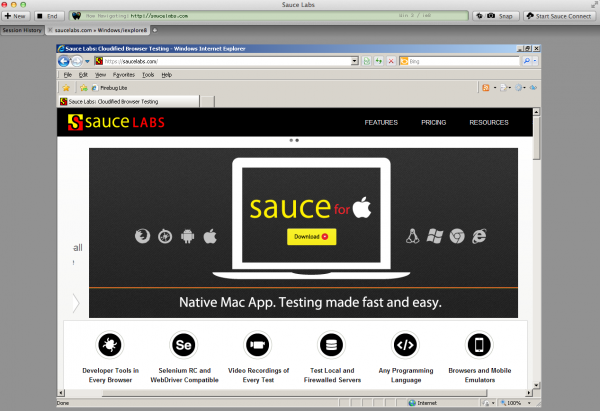Click the horizontal scrollbar right arrow

pyautogui.click(x=529, y=393)
